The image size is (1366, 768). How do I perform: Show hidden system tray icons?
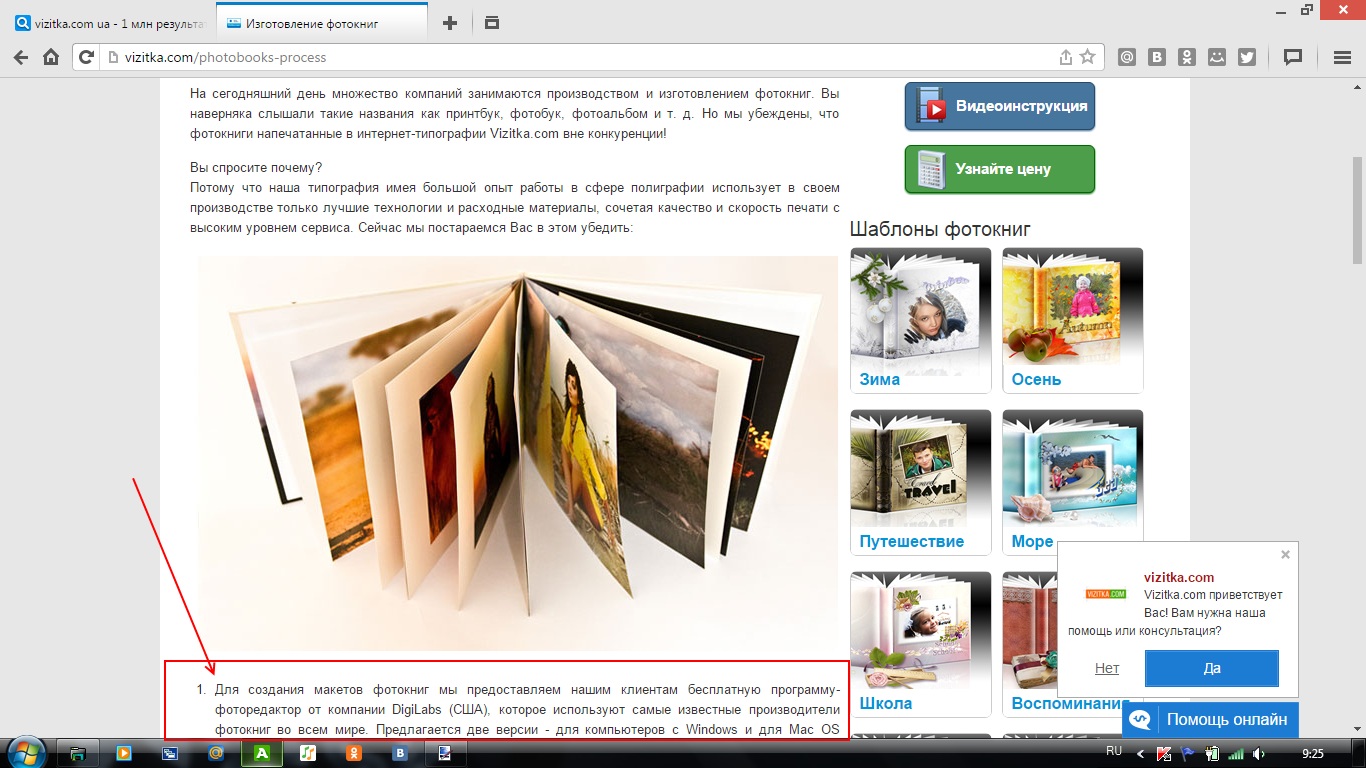[x=1138, y=753]
